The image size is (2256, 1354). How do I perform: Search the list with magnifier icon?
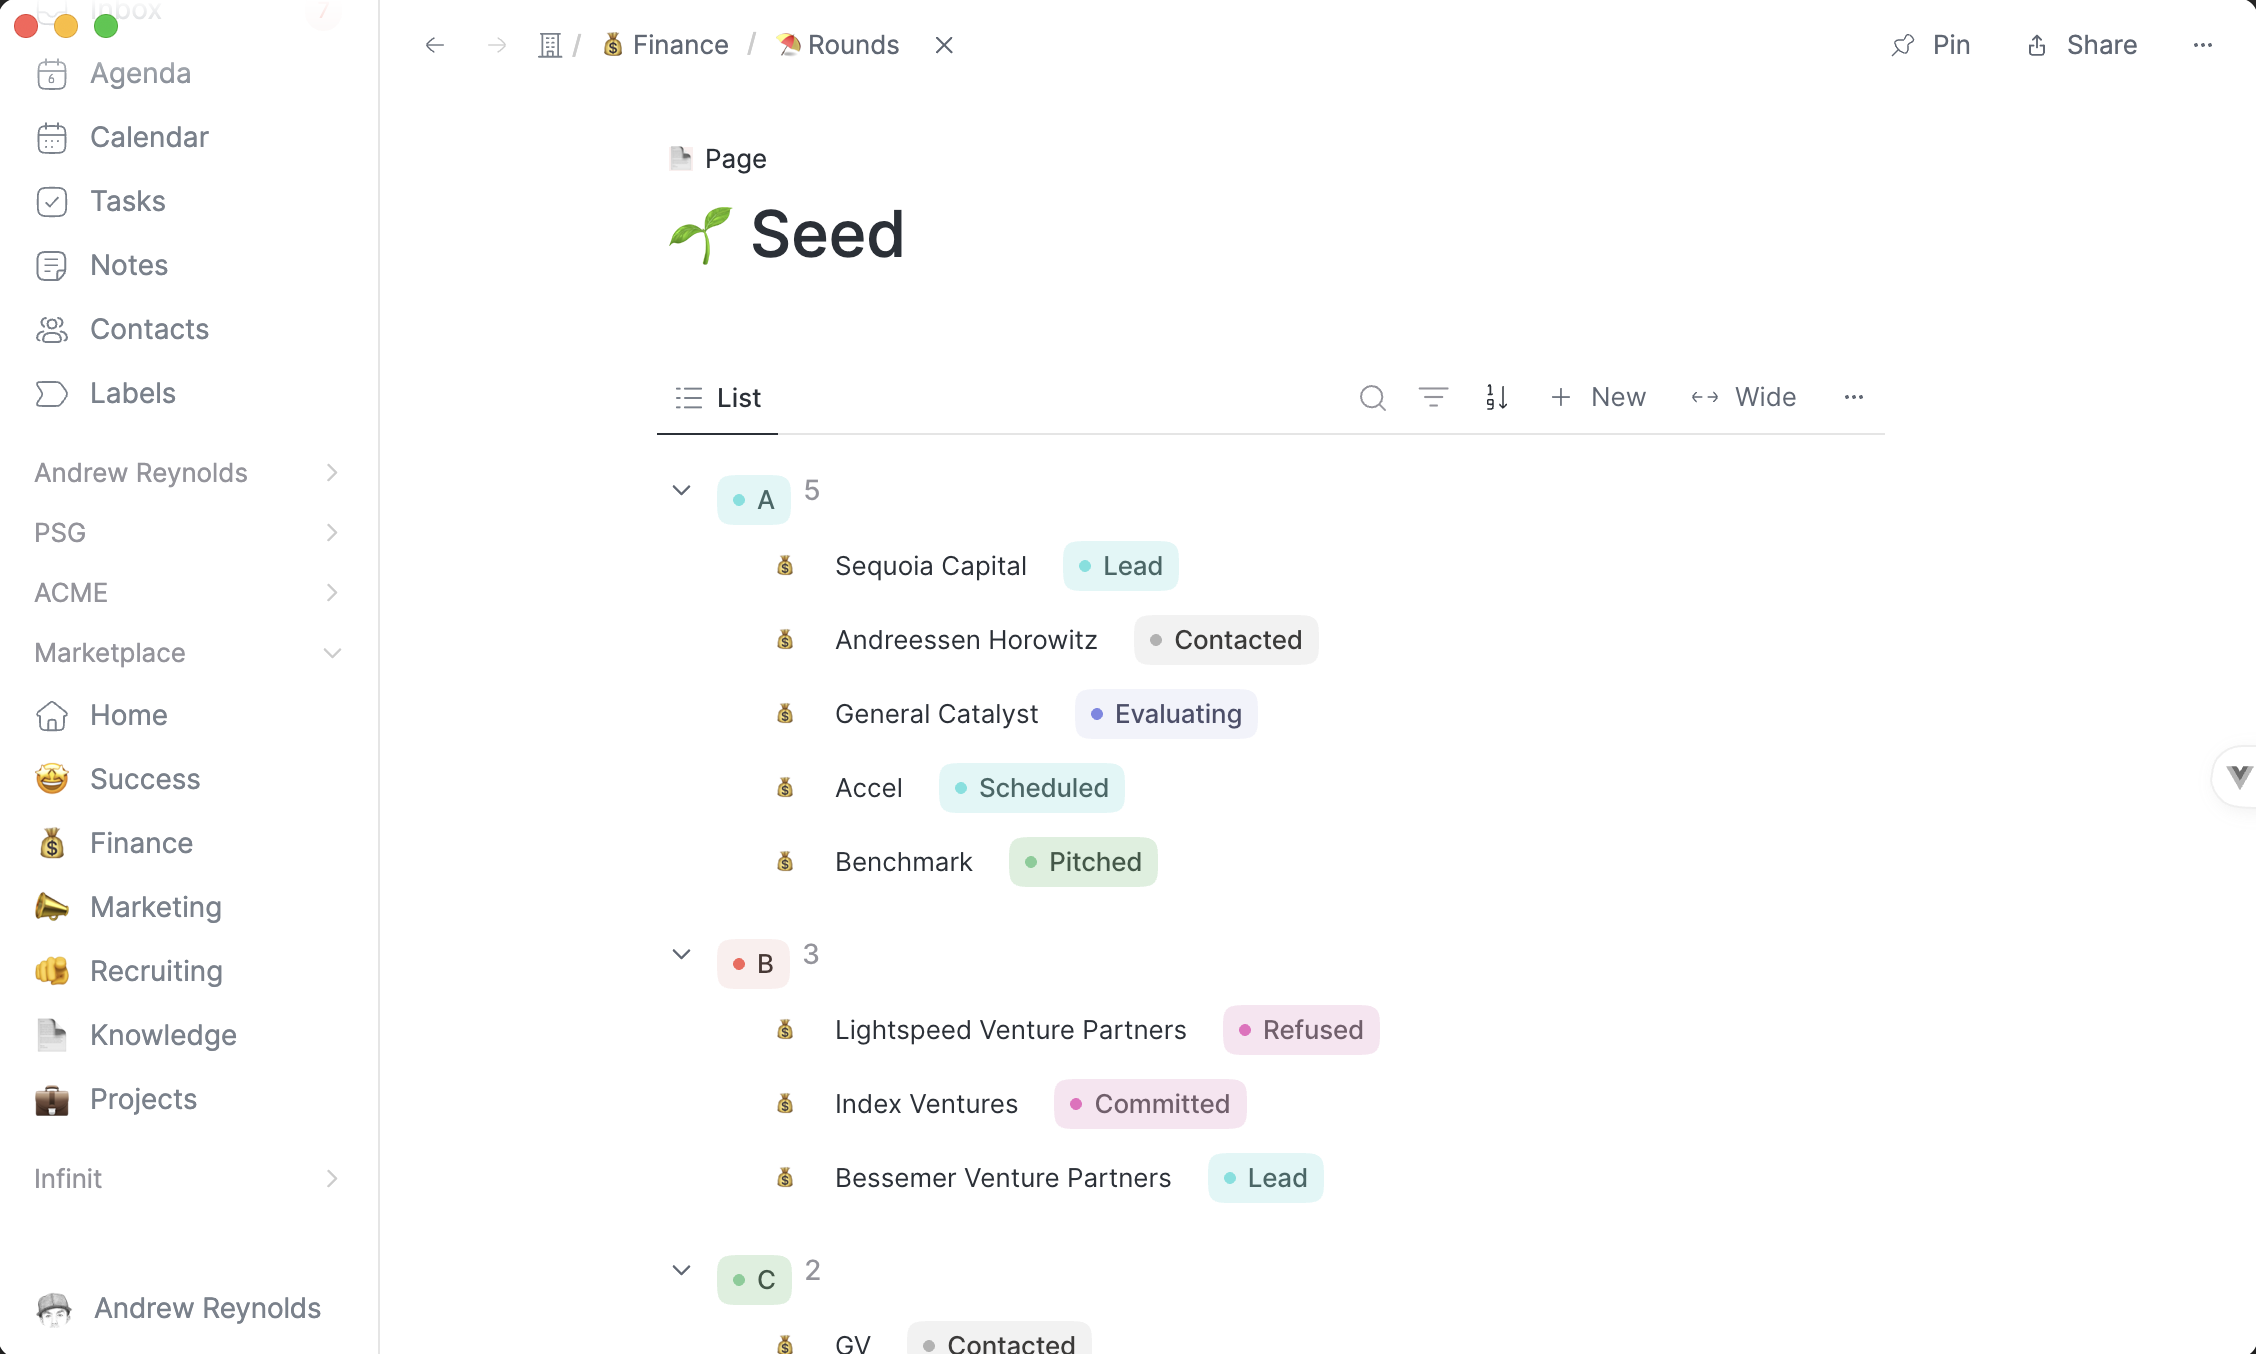1373,398
